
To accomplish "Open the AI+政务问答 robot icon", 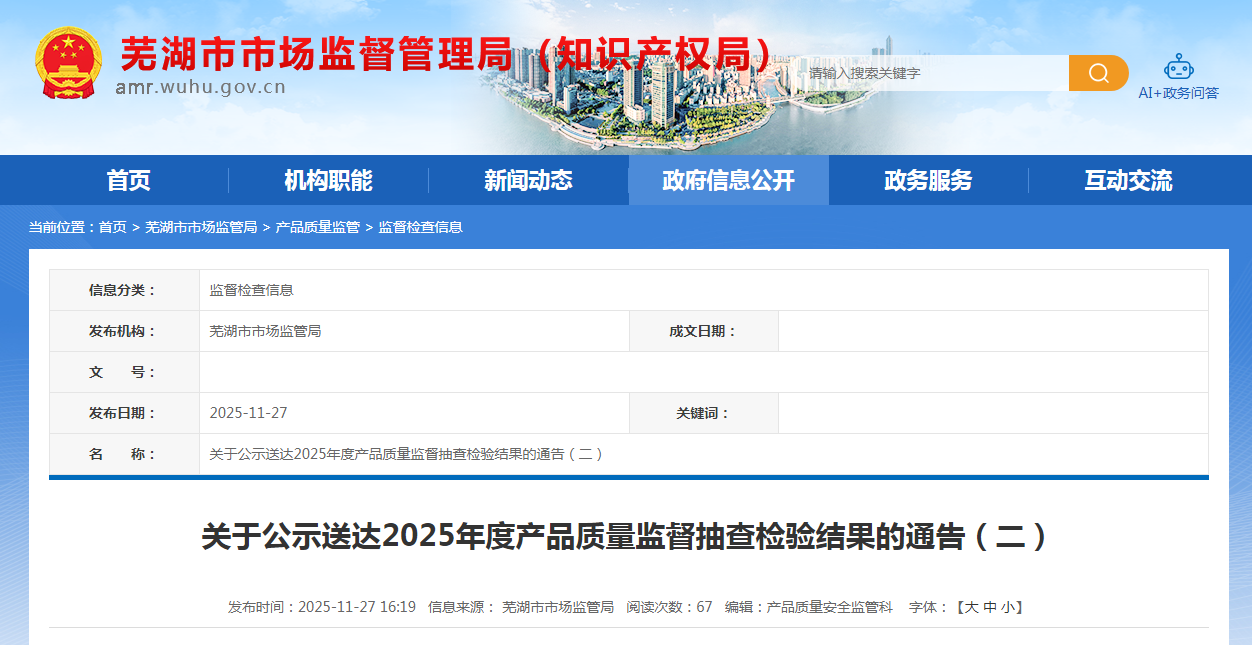I will 1178,67.
